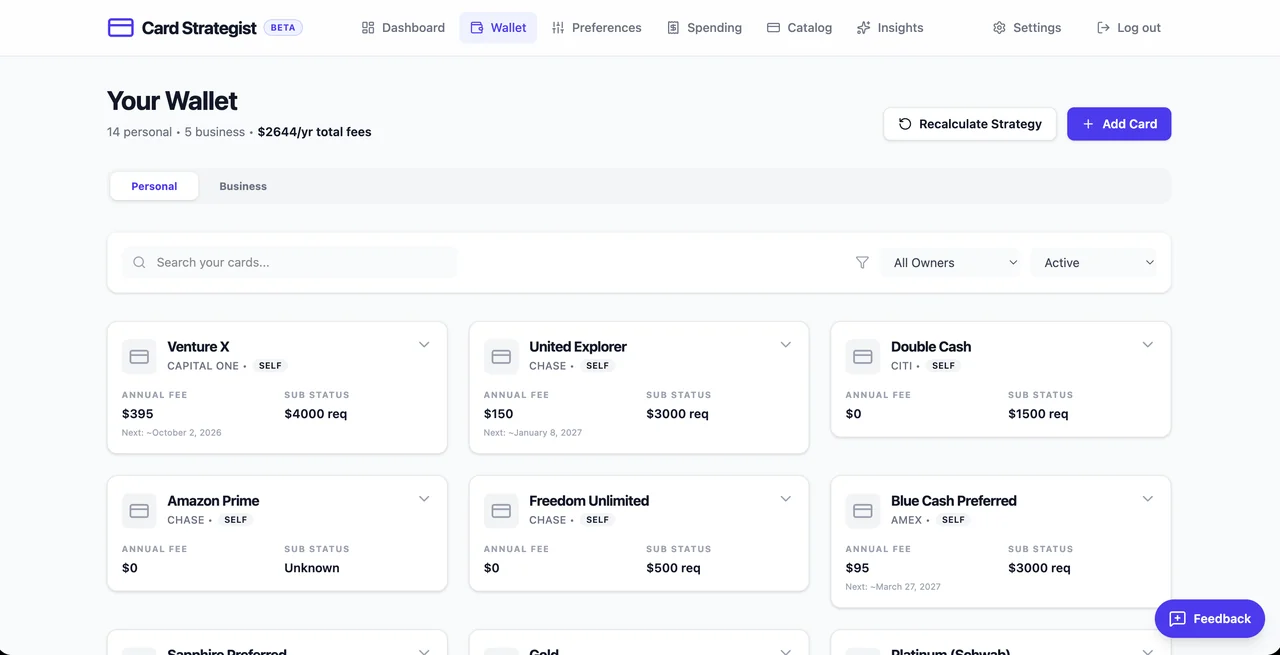Image resolution: width=1280 pixels, height=655 pixels.
Task: Expand the United Explorer card details
Action: point(786,345)
